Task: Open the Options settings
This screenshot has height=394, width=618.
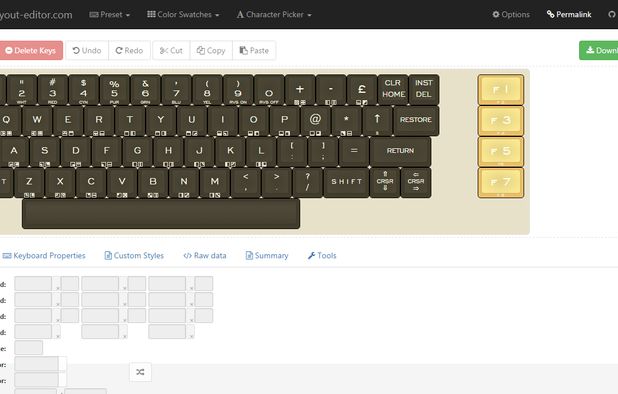Action: [511, 15]
